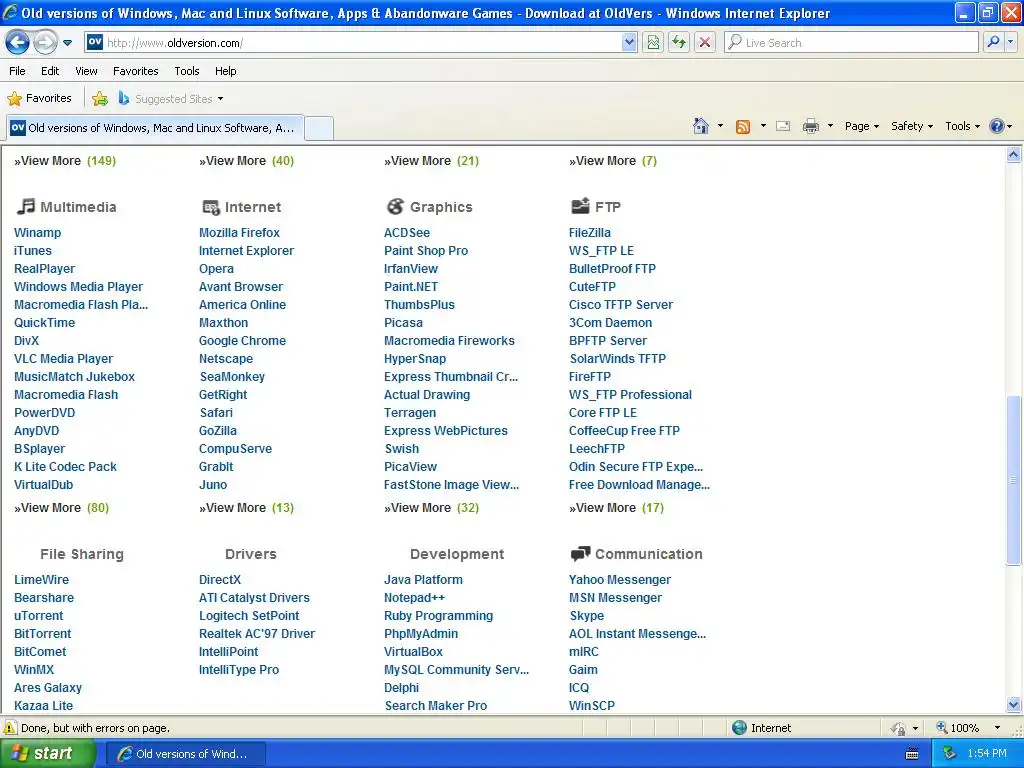
Task: Click View More (17) under FTP
Action: click(x=616, y=507)
